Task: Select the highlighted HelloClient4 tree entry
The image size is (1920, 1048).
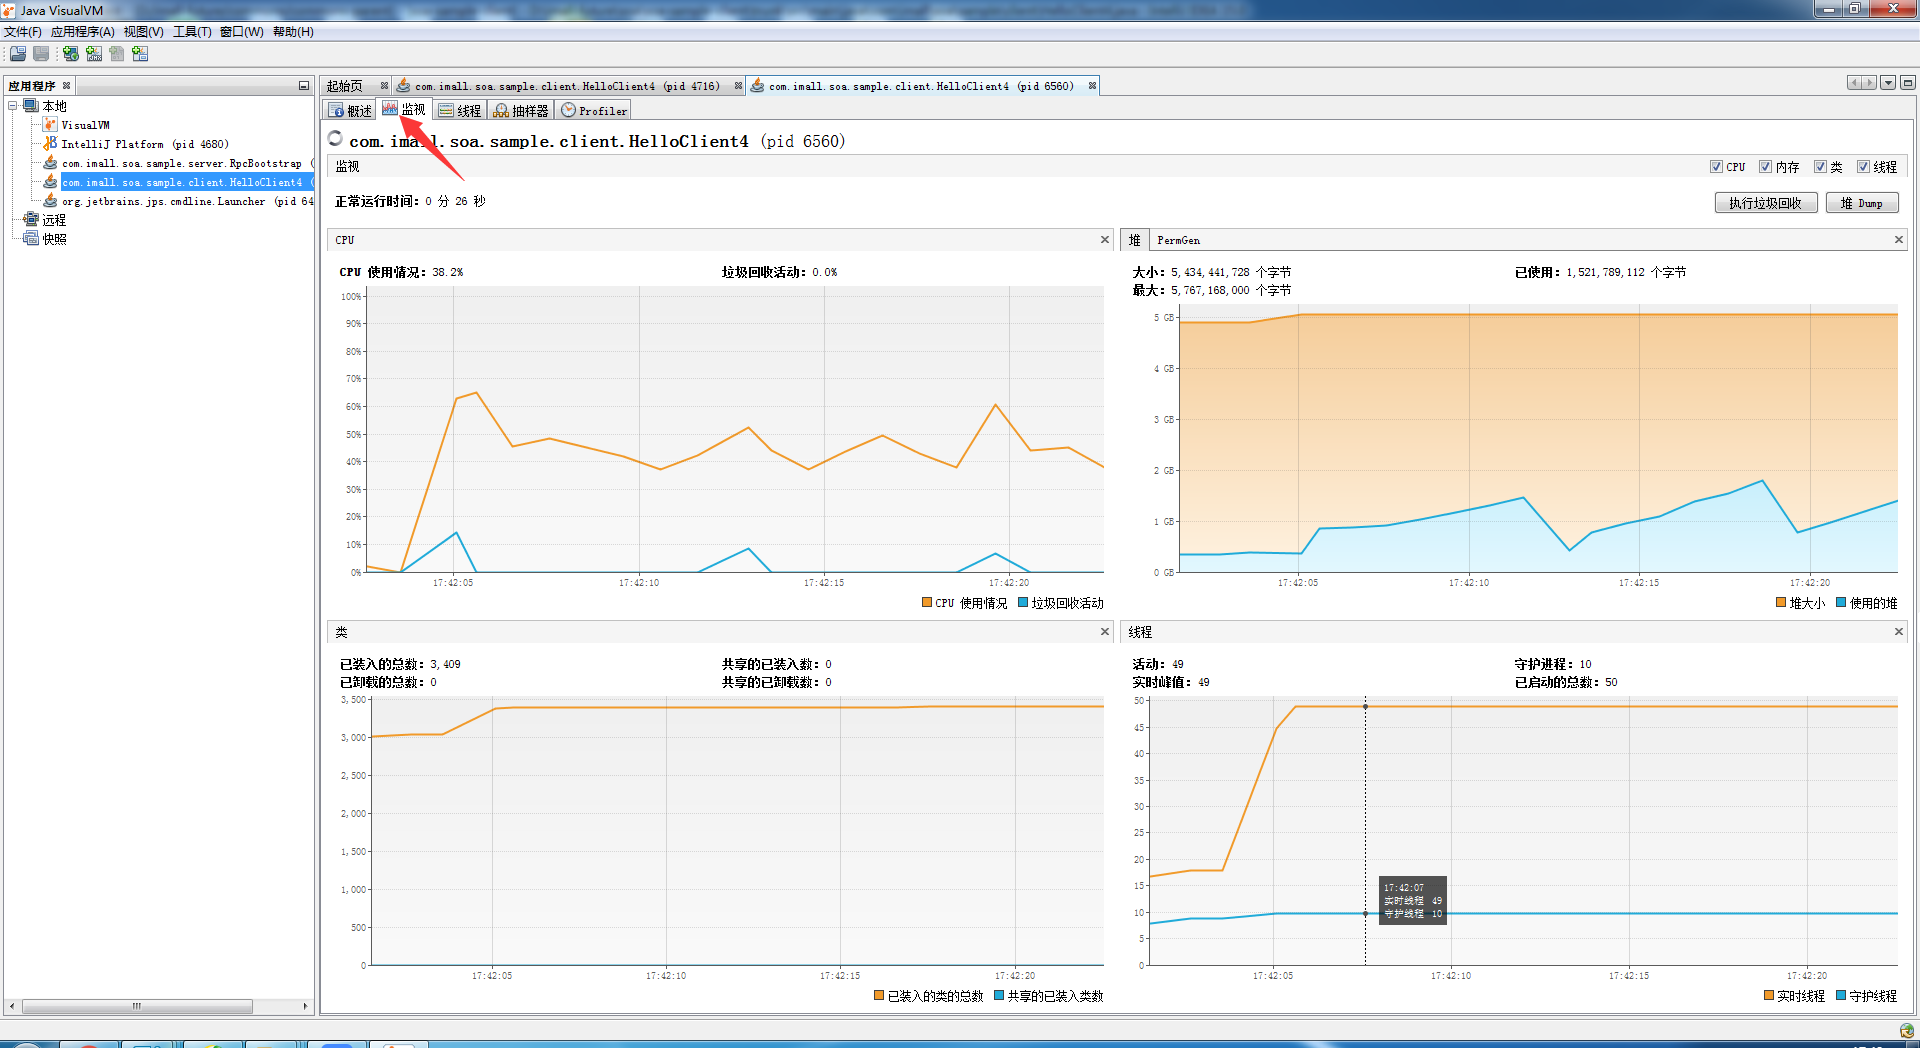Action: tap(187, 182)
